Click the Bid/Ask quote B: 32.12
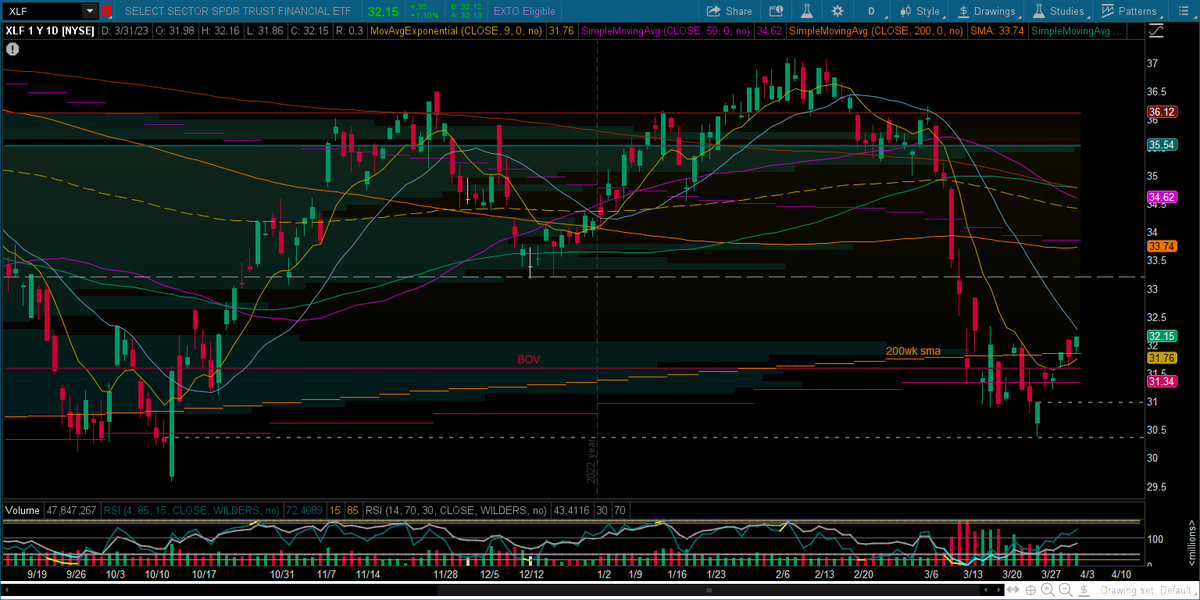The image size is (1200, 600). pos(466,6)
